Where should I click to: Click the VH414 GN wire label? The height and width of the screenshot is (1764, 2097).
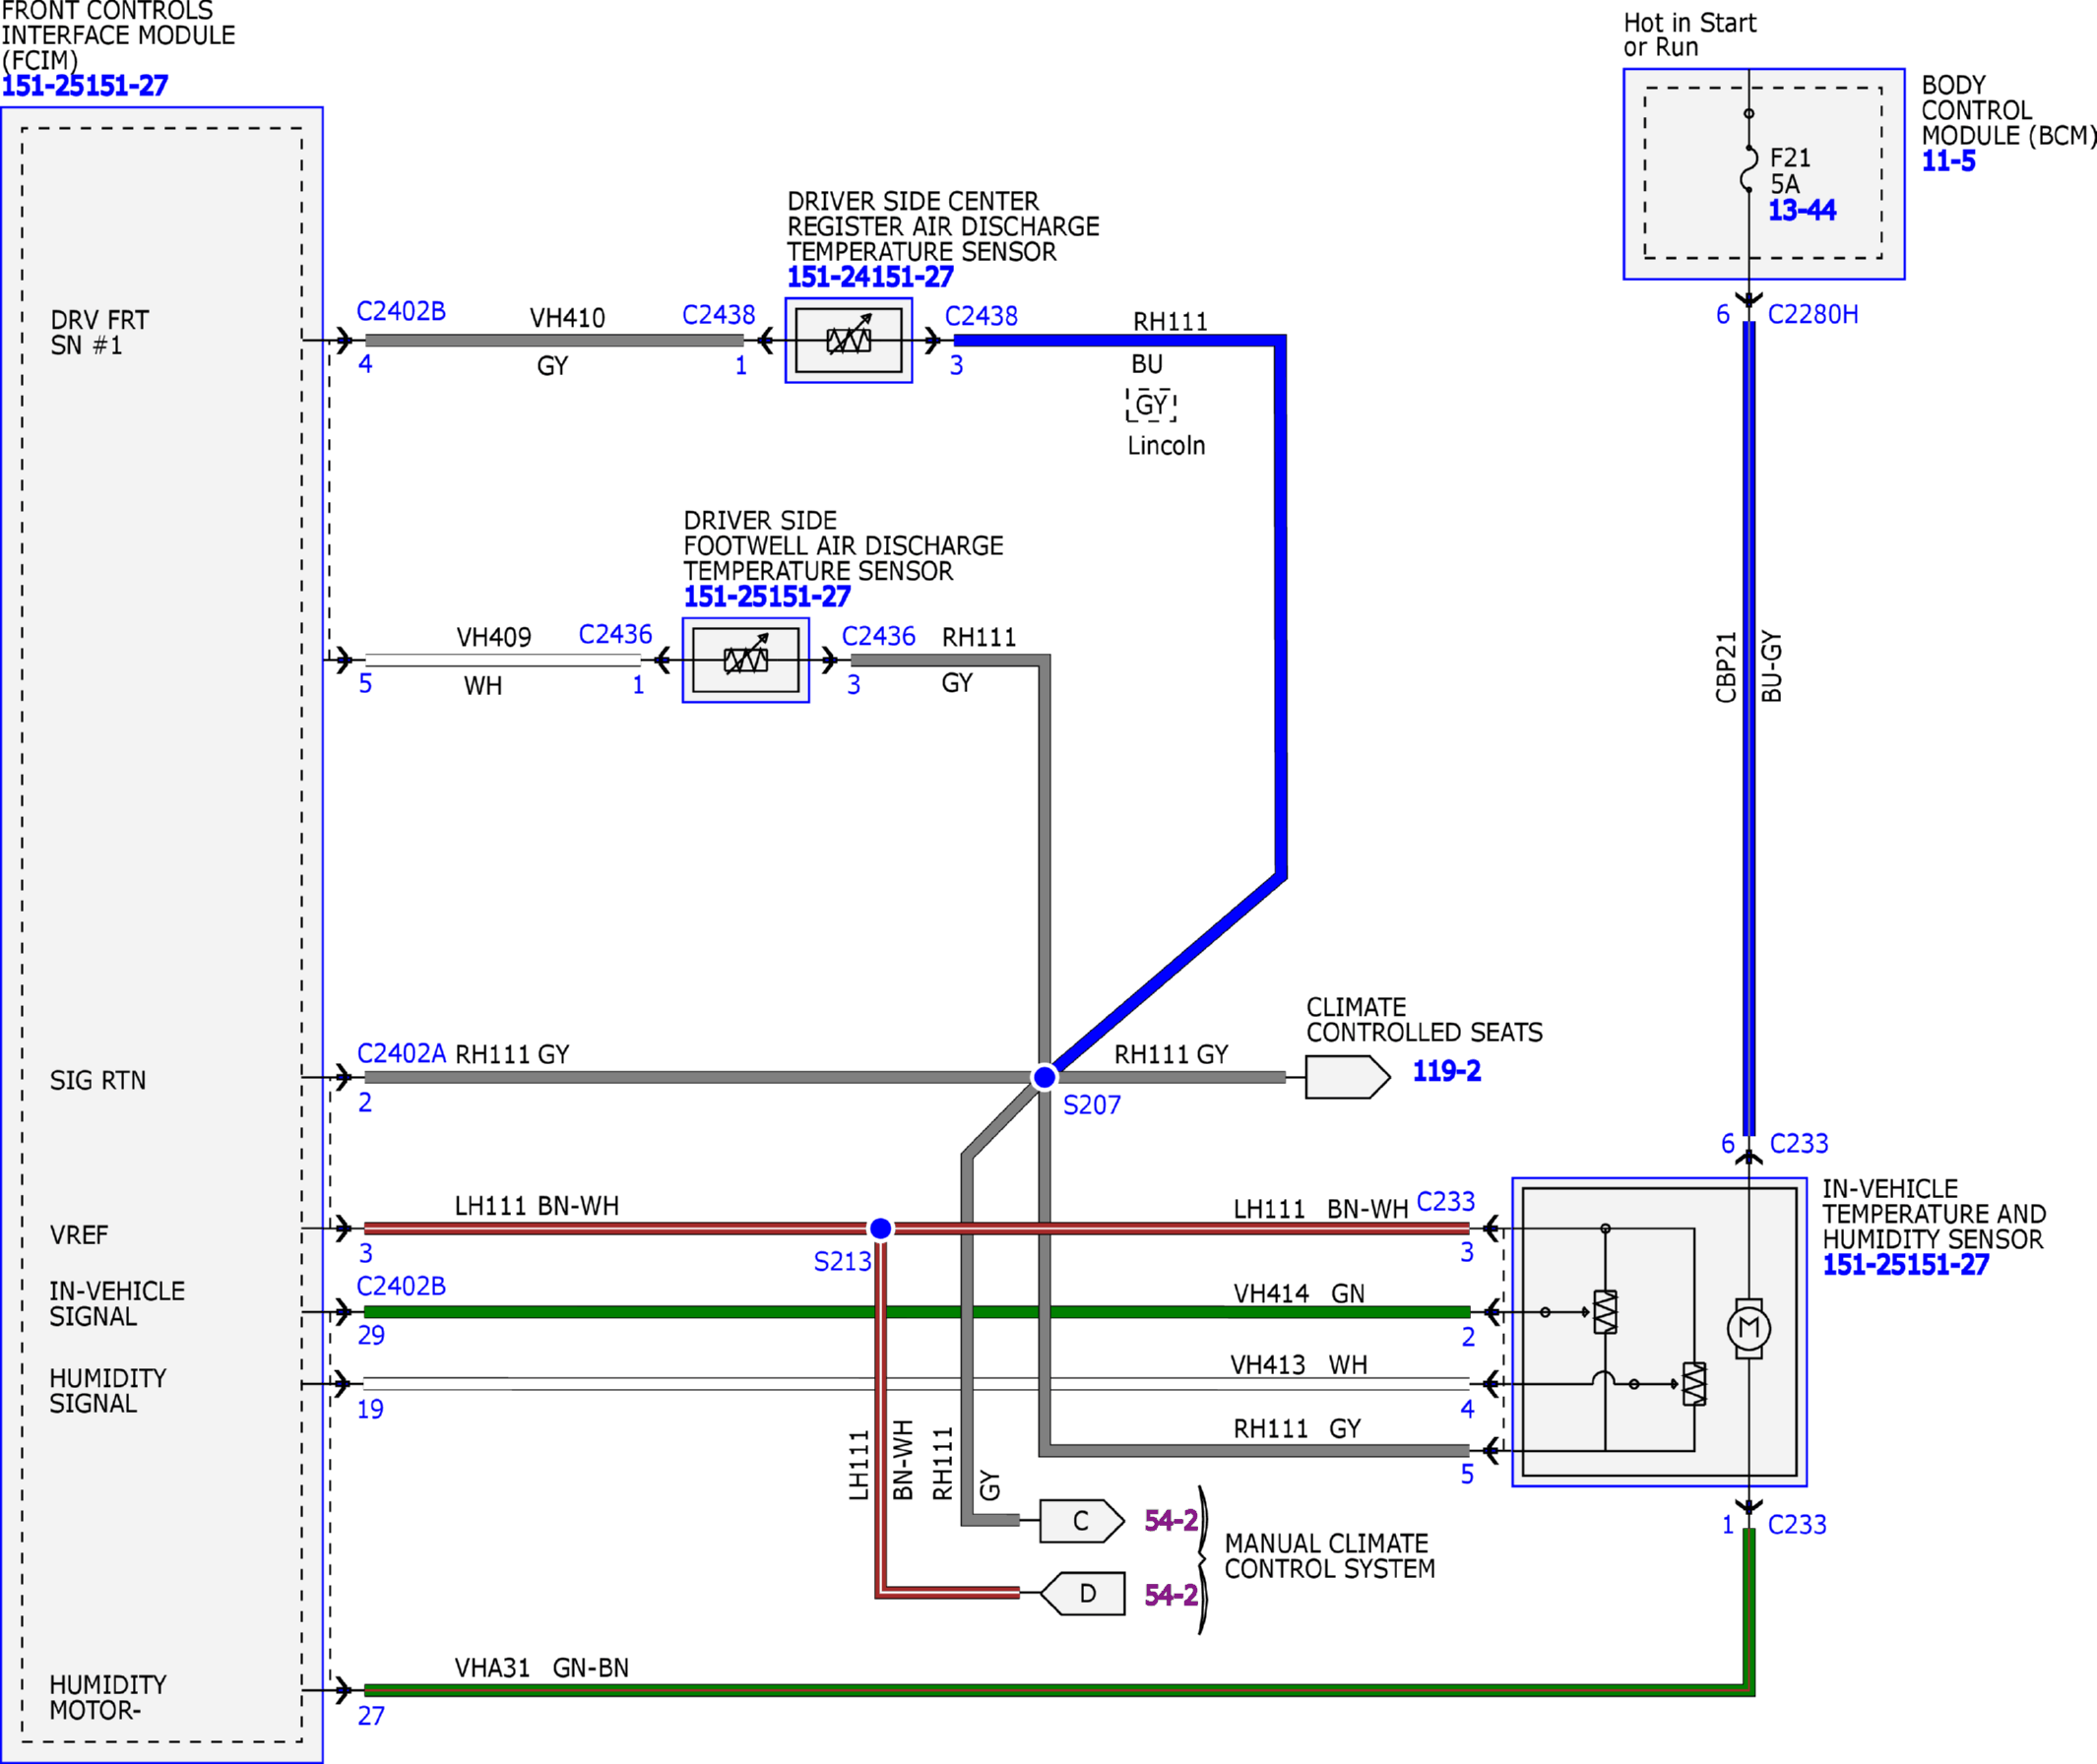1299,1294
